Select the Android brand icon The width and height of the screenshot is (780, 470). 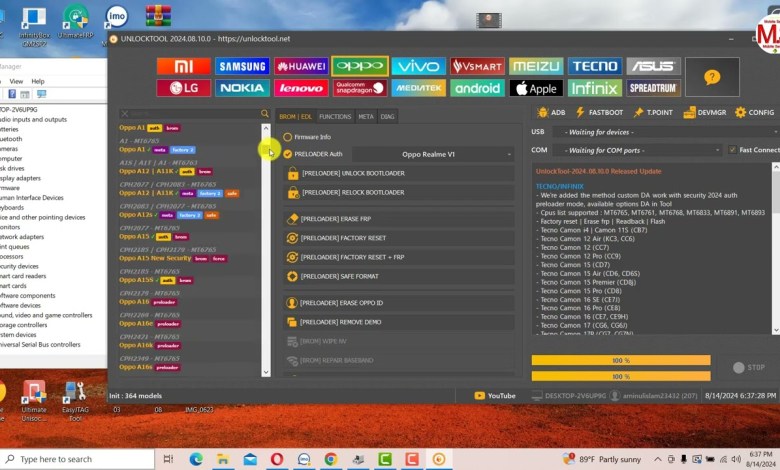pos(477,88)
